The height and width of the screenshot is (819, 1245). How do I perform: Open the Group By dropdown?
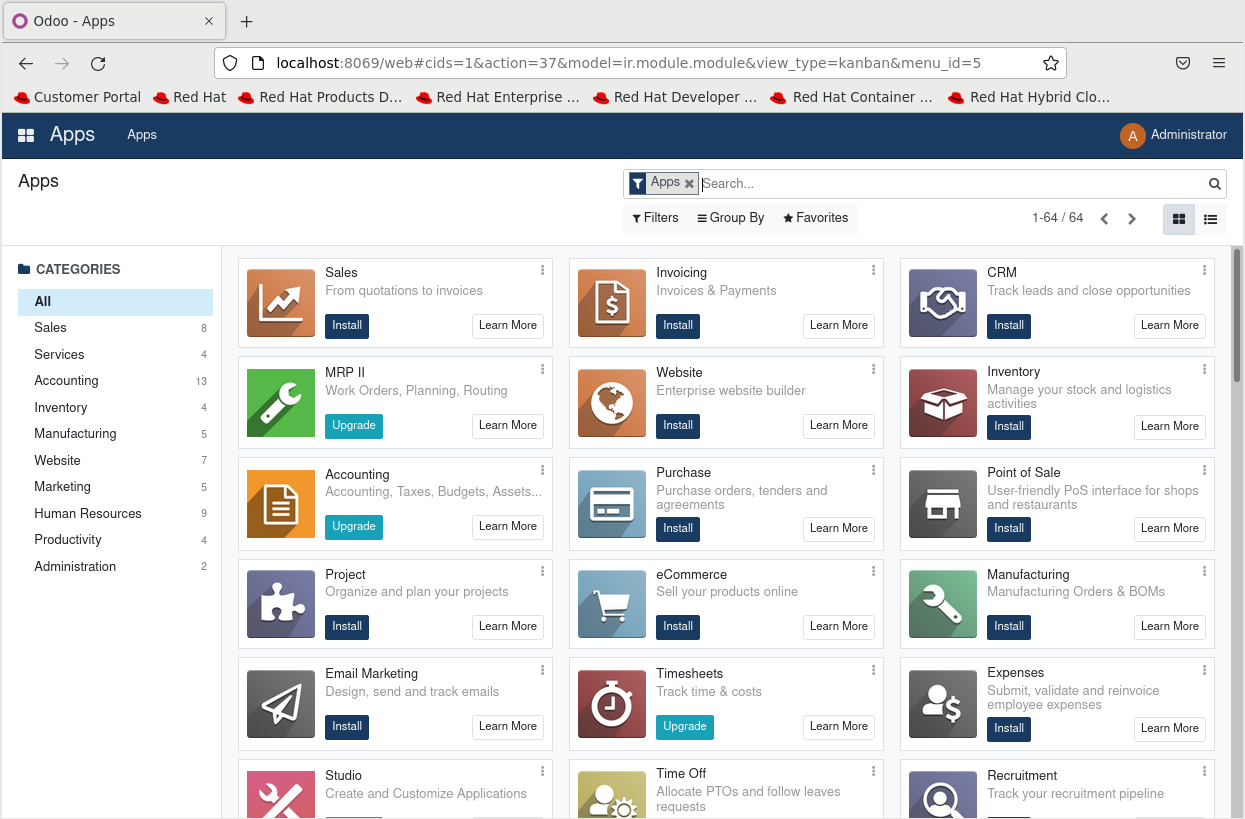[731, 218]
